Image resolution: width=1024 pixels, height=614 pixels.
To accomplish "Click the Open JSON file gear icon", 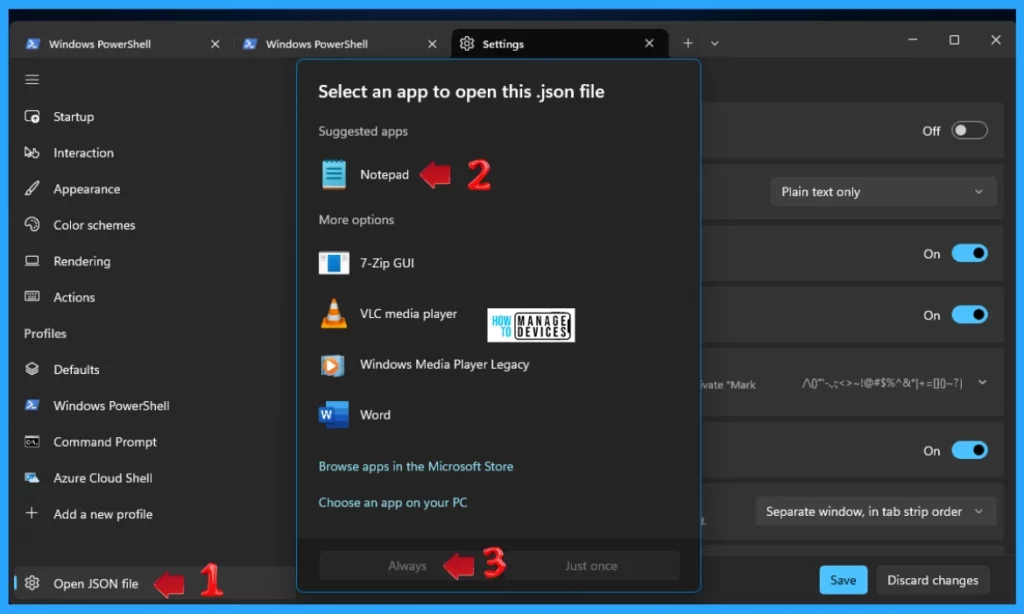I will [32, 583].
